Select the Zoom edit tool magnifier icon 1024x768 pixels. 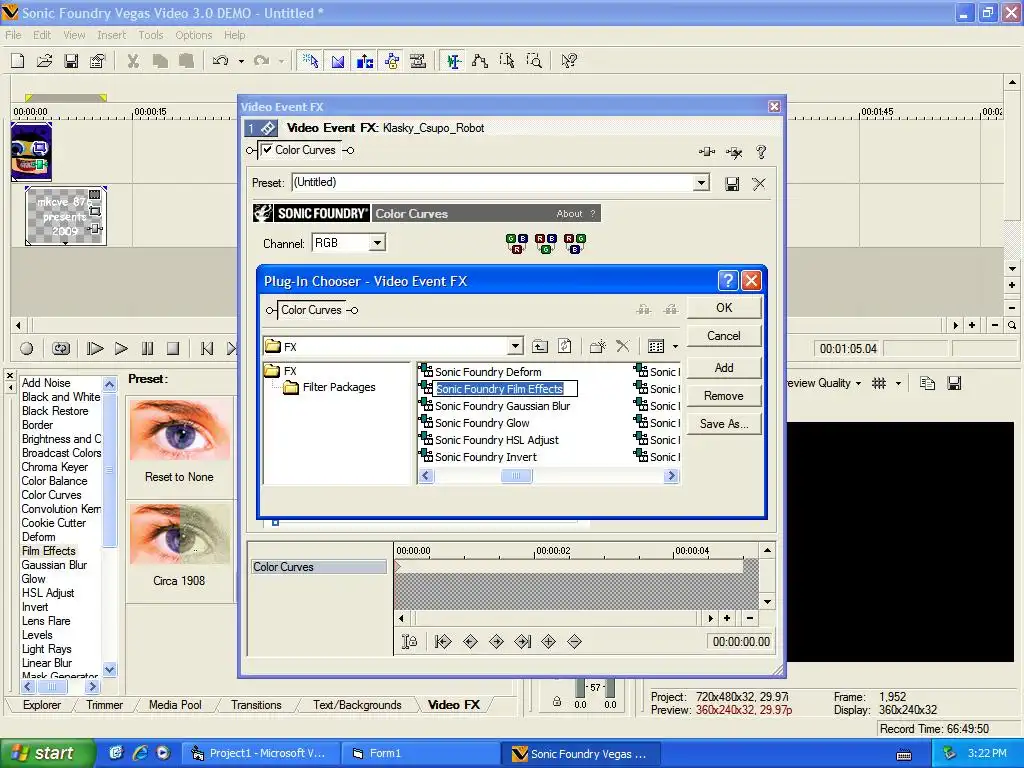tap(534, 61)
